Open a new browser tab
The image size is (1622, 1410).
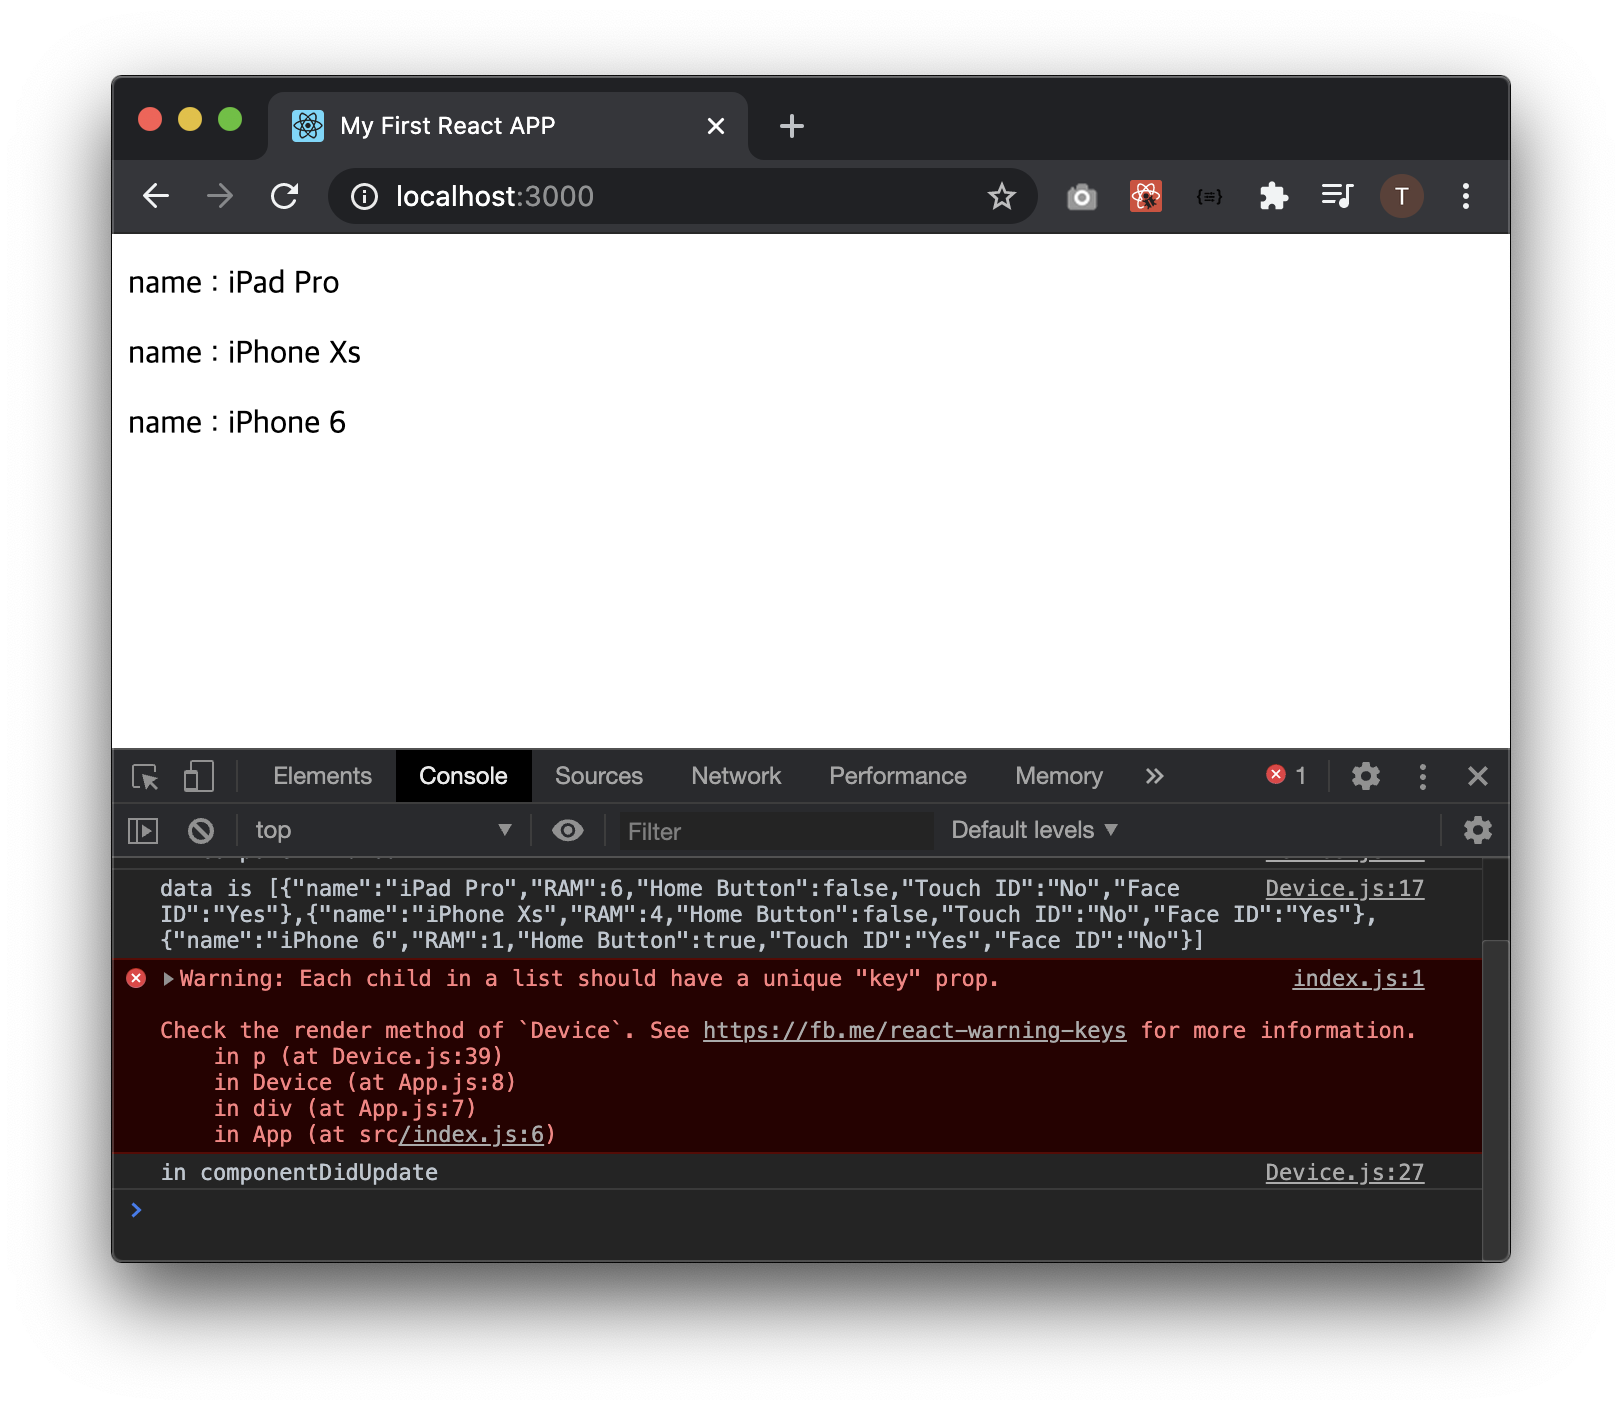[791, 126]
